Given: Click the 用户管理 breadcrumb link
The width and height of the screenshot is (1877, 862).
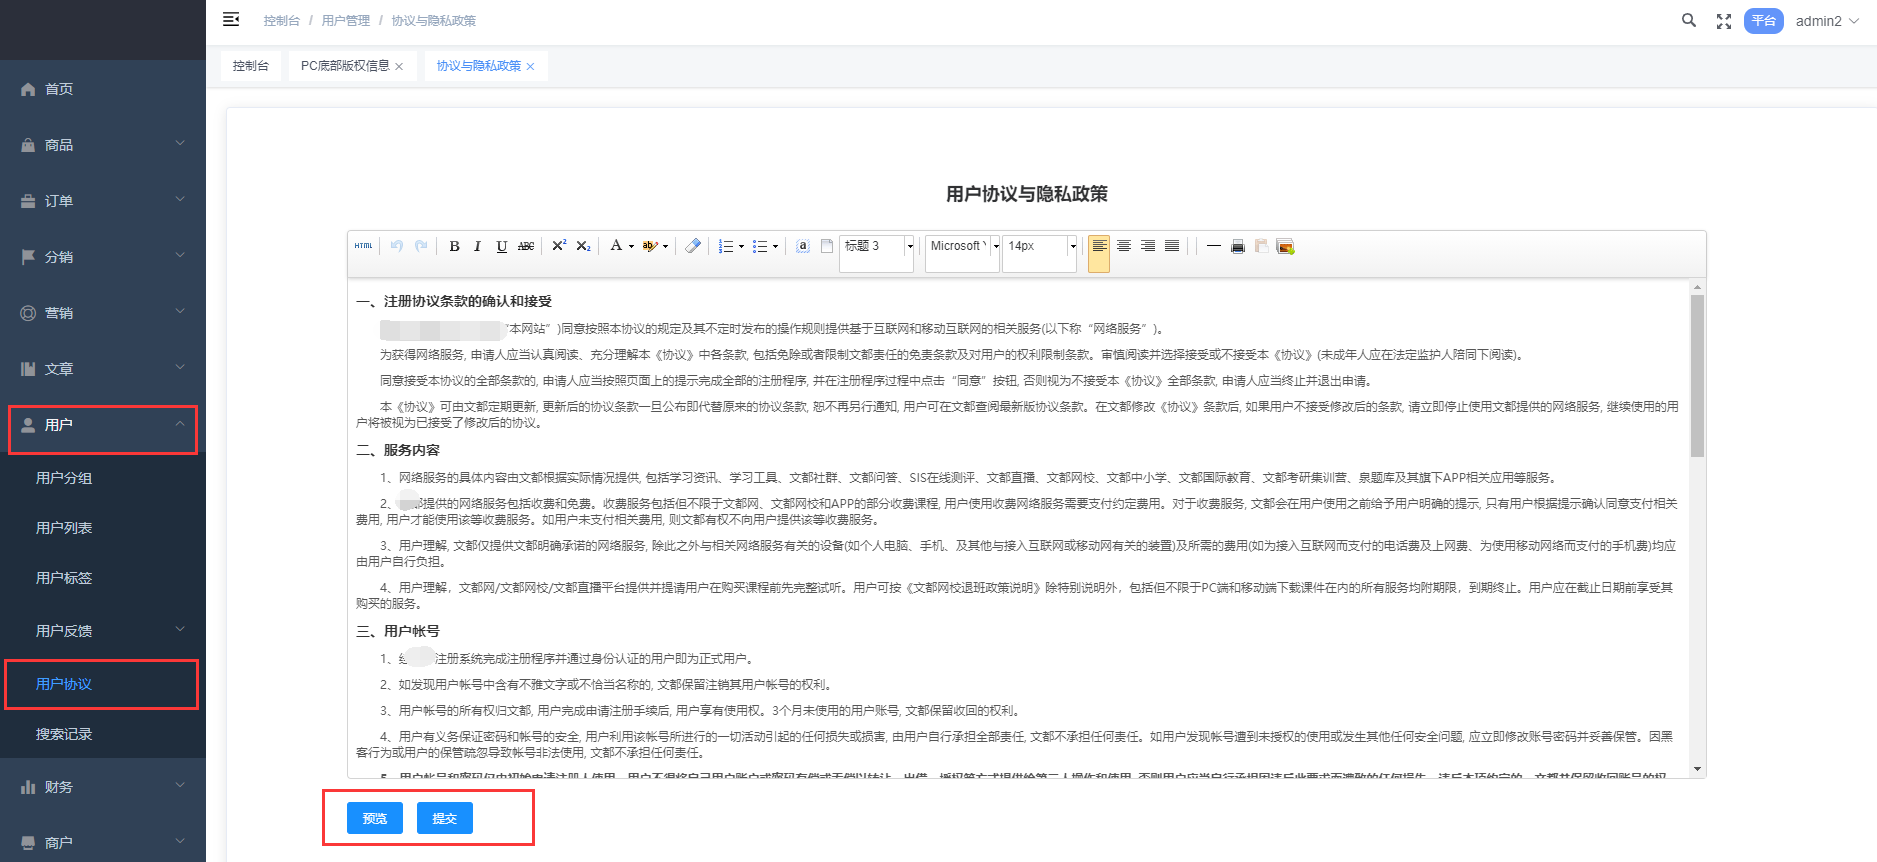Looking at the screenshot, I should click(346, 20).
